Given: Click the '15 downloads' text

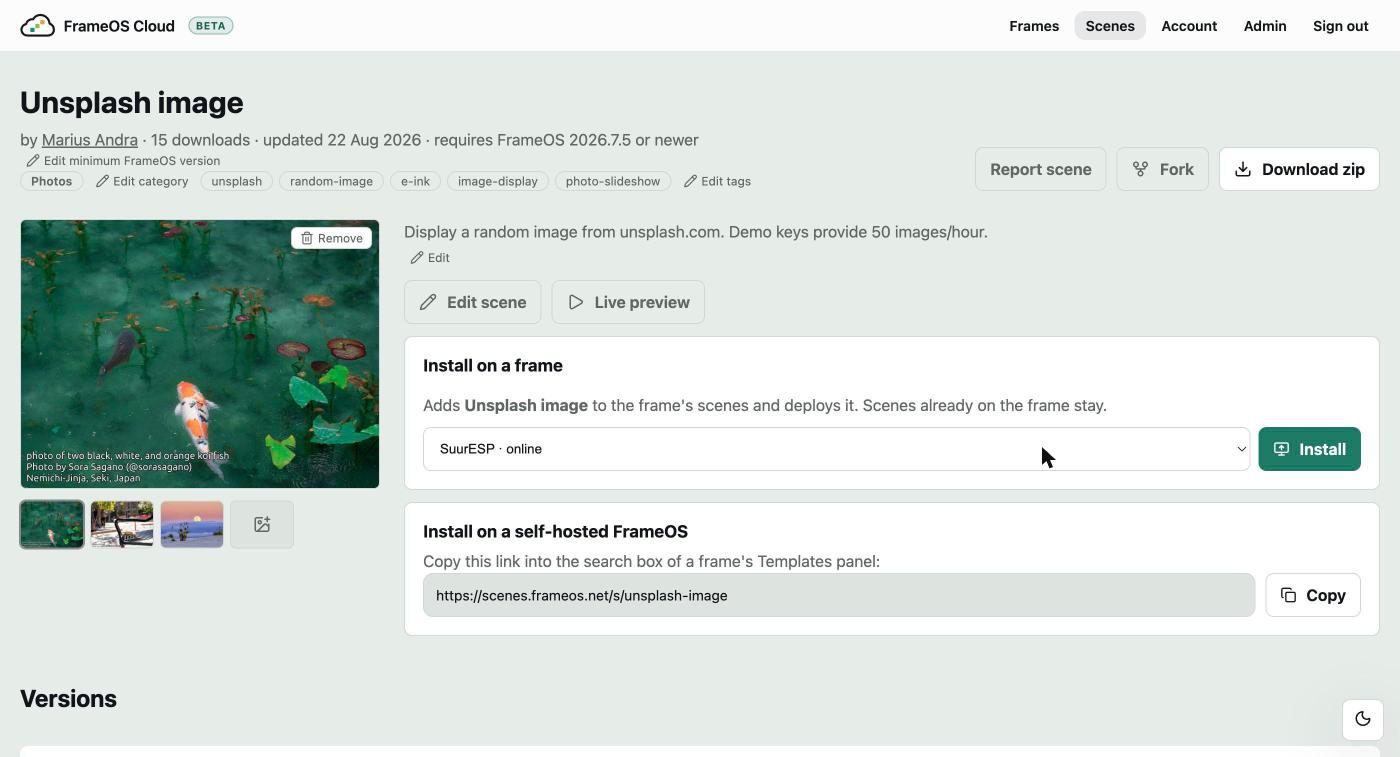Looking at the screenshot, I should click(x=200, y=140).
